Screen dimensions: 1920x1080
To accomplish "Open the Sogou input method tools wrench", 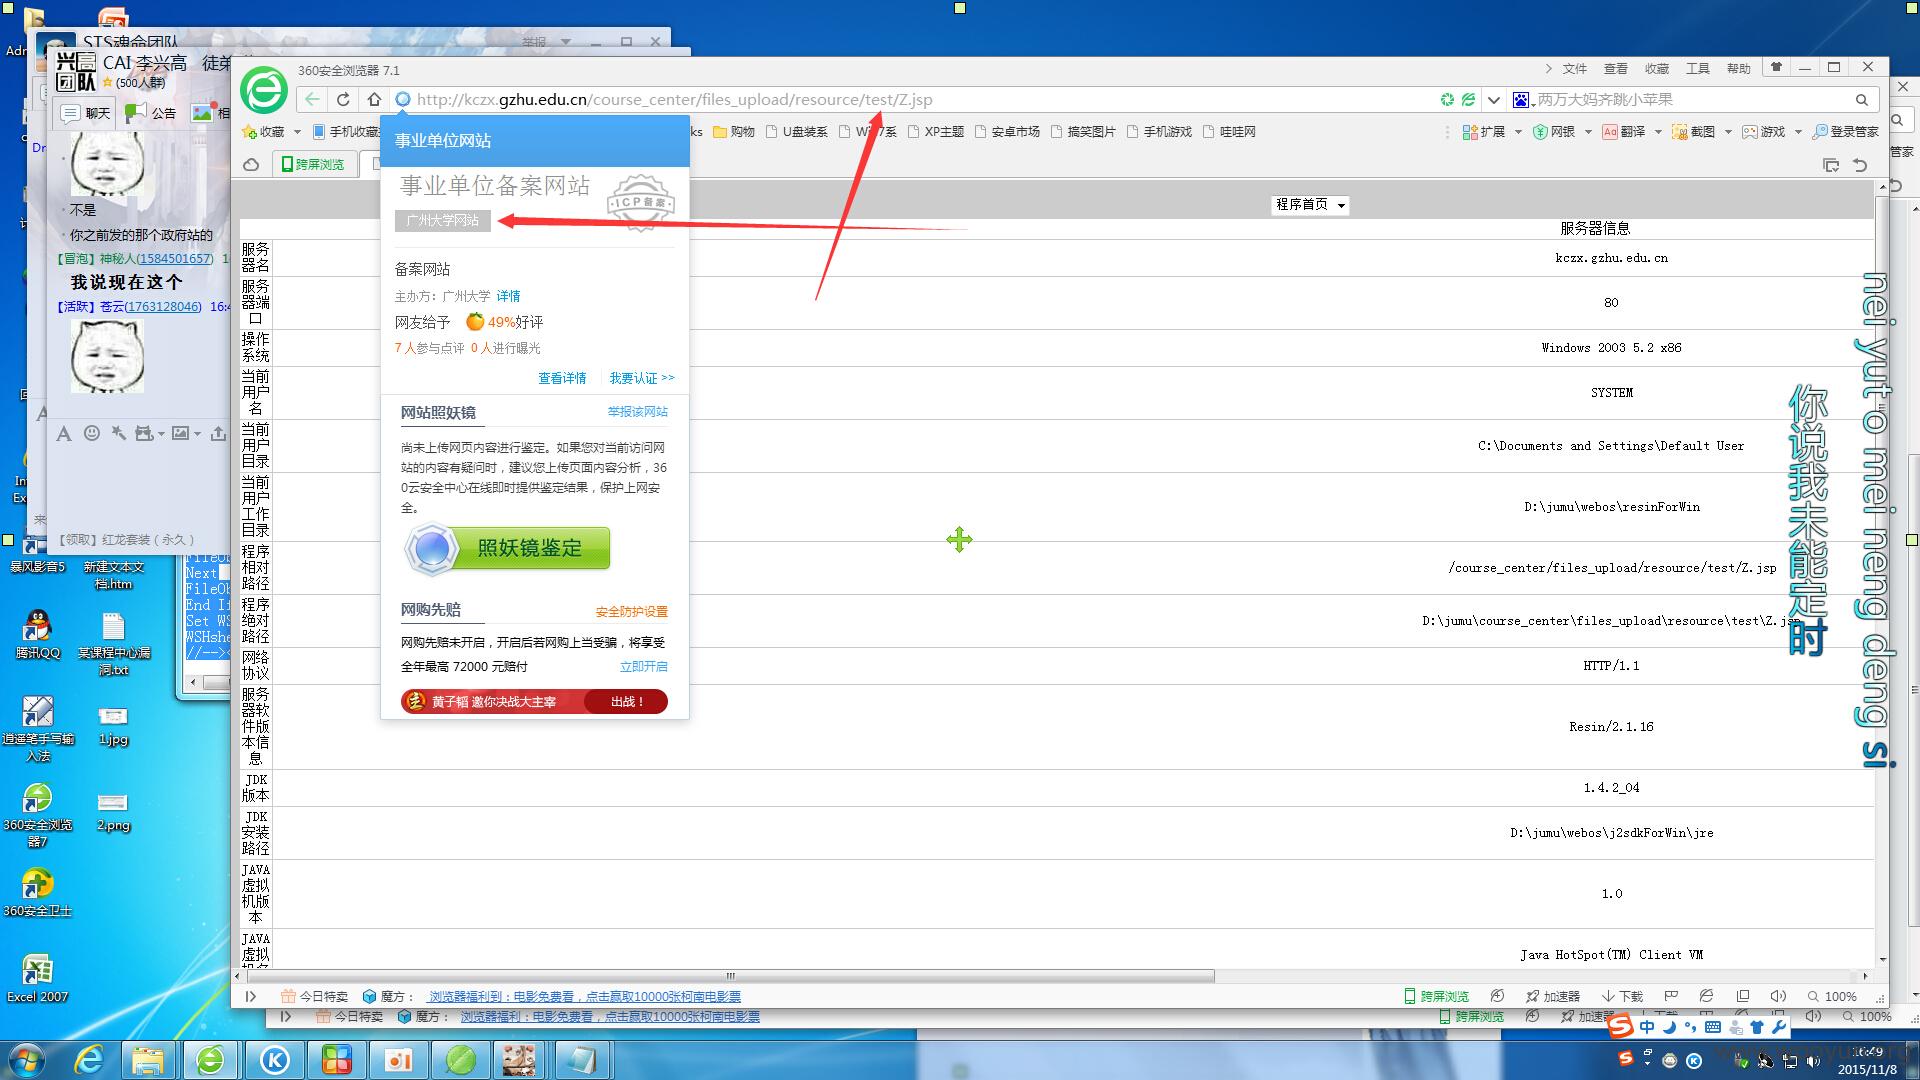I will 1778,1027.
